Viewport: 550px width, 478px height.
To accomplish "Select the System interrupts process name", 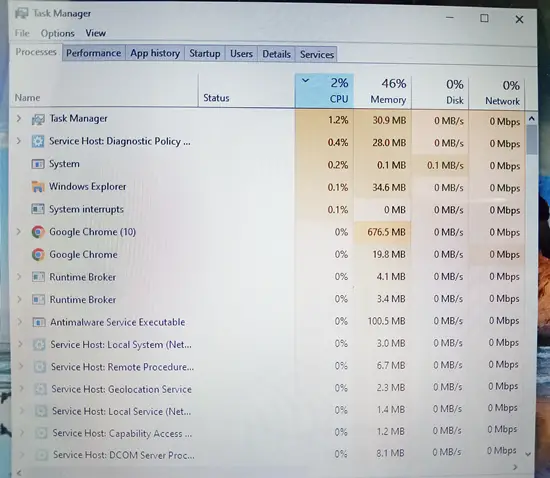I will [x=86, y=209].
